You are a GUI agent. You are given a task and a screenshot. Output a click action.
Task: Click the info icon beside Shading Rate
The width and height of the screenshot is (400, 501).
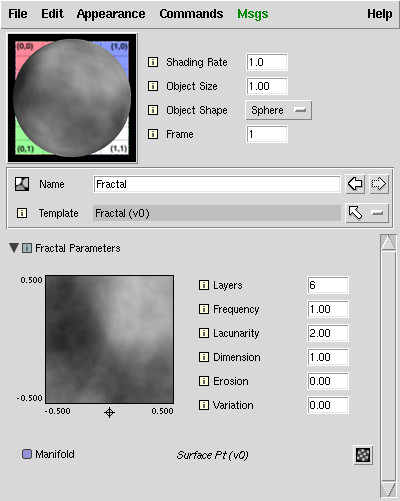pyautogui.click(x=153, y=62)
